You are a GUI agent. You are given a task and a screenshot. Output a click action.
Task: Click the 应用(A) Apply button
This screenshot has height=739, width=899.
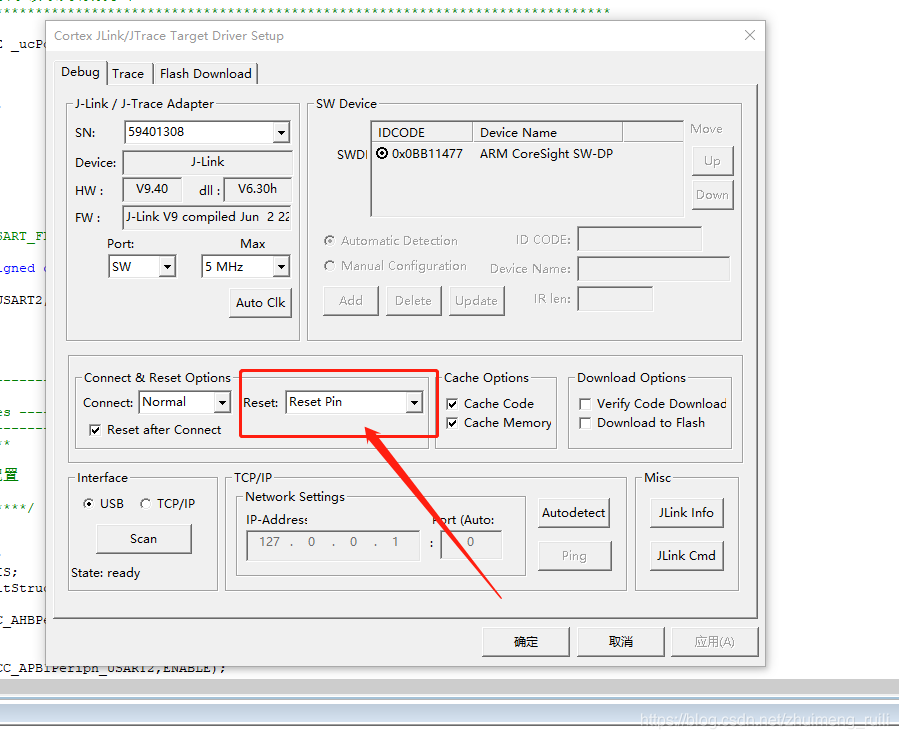[714, 642]
